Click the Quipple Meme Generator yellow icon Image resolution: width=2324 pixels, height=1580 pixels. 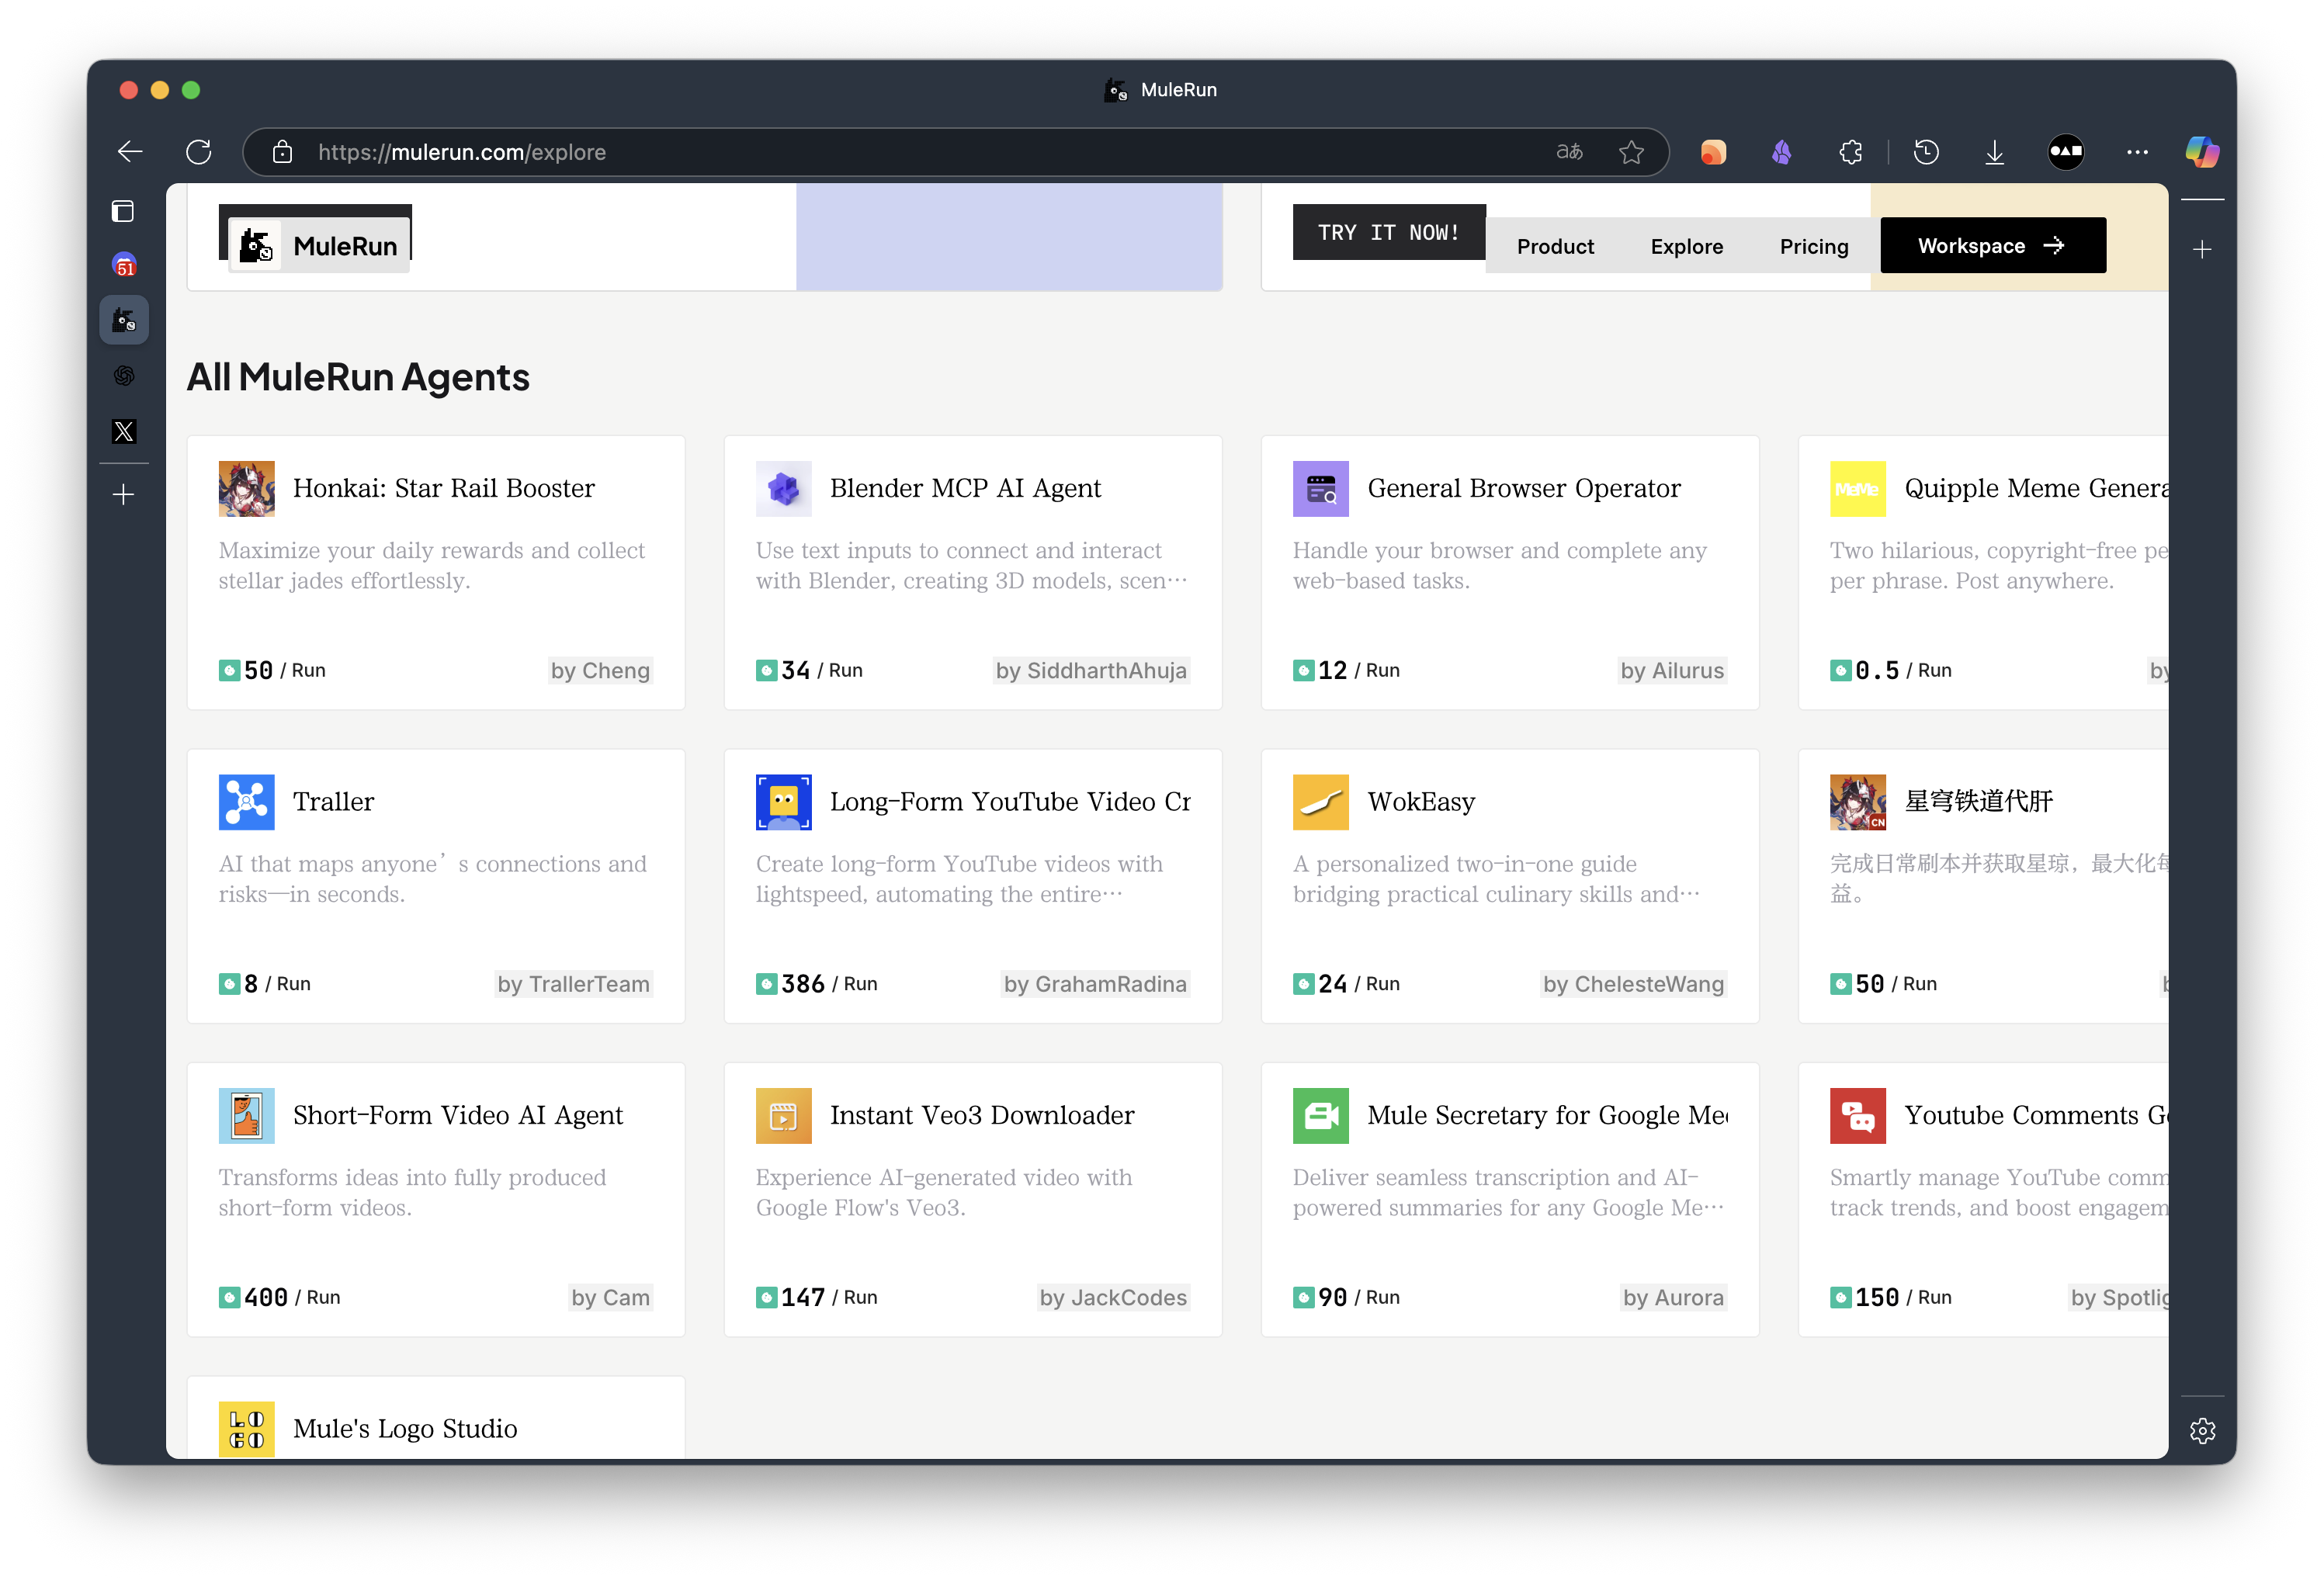1857,488
